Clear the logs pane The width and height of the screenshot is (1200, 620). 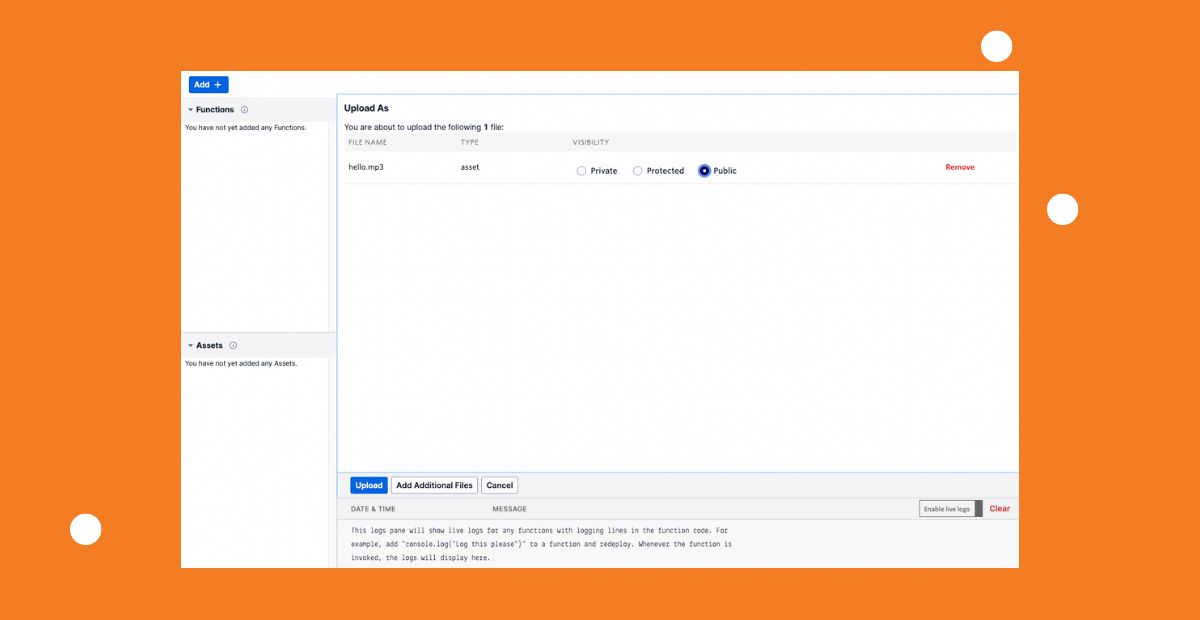[999, 509]
